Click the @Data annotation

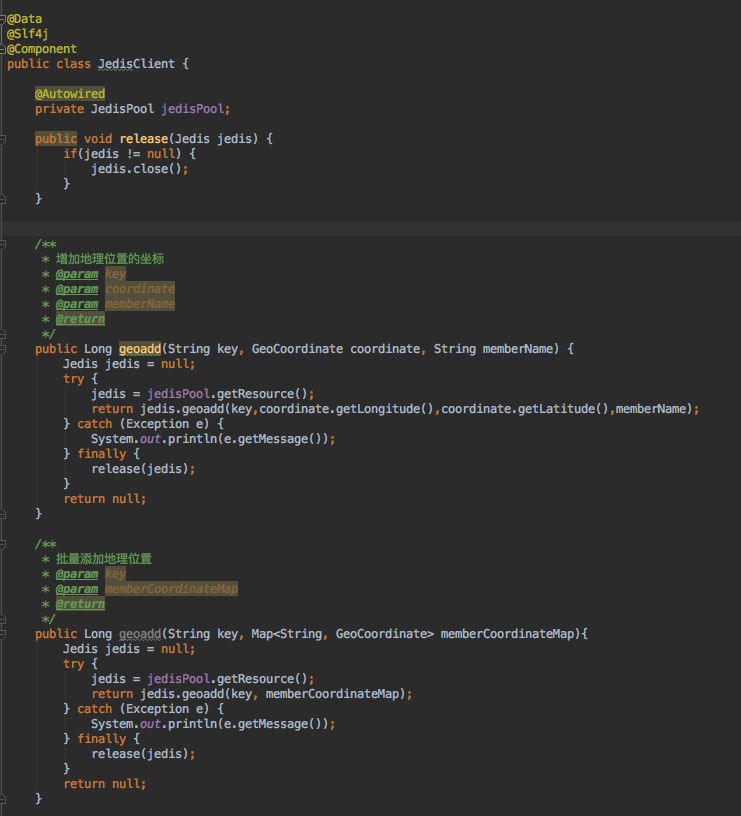tap(24, 19)
